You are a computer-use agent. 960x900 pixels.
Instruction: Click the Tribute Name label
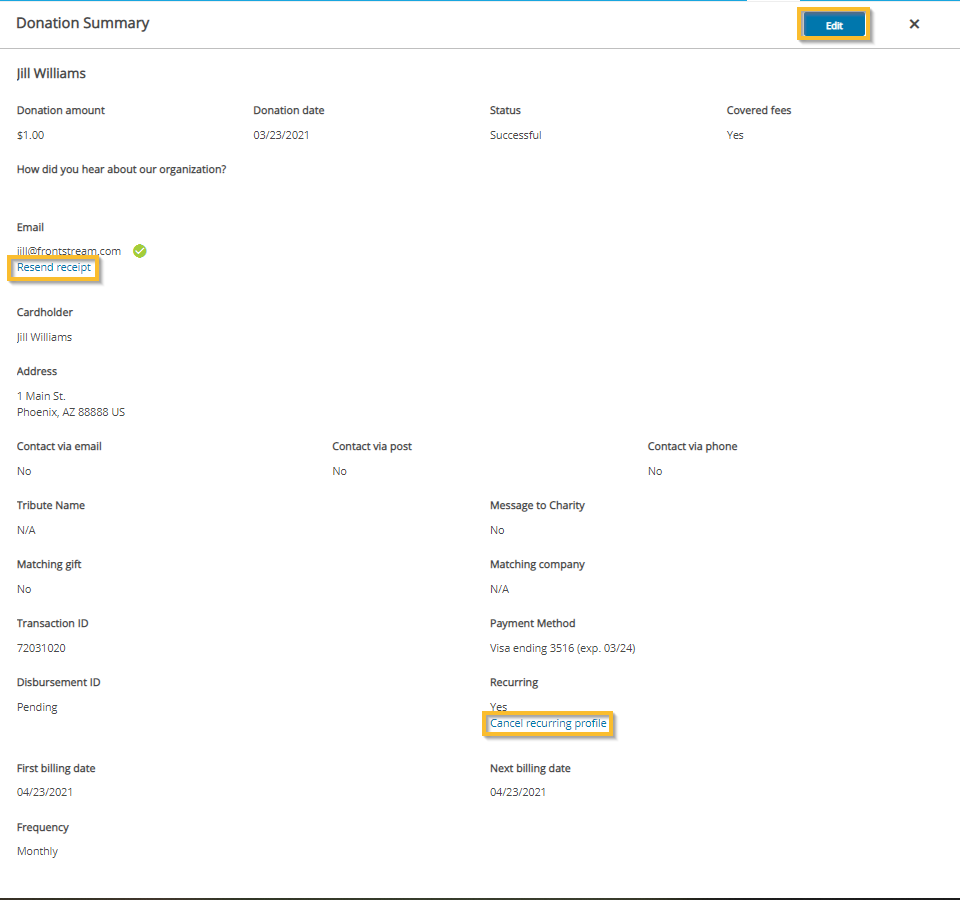pos(50,505)
